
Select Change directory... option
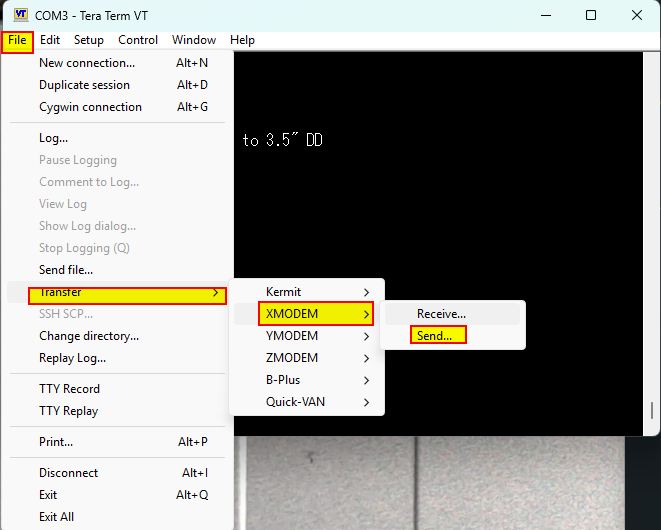(89, 336)
